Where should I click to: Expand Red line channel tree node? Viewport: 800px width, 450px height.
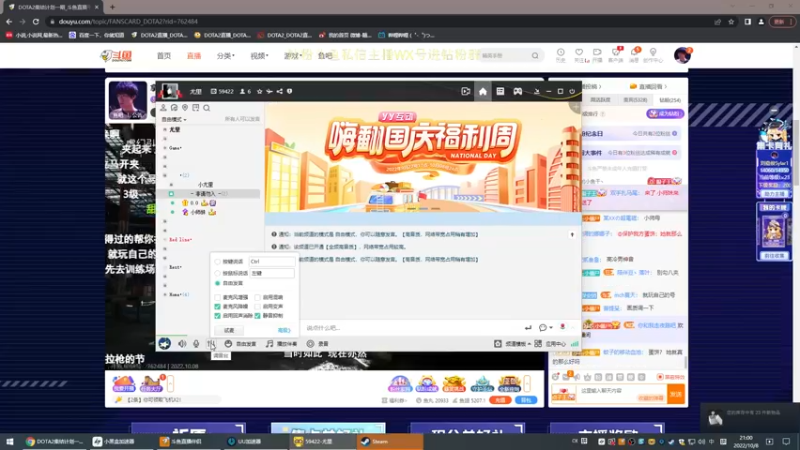(x=165, y=239)
